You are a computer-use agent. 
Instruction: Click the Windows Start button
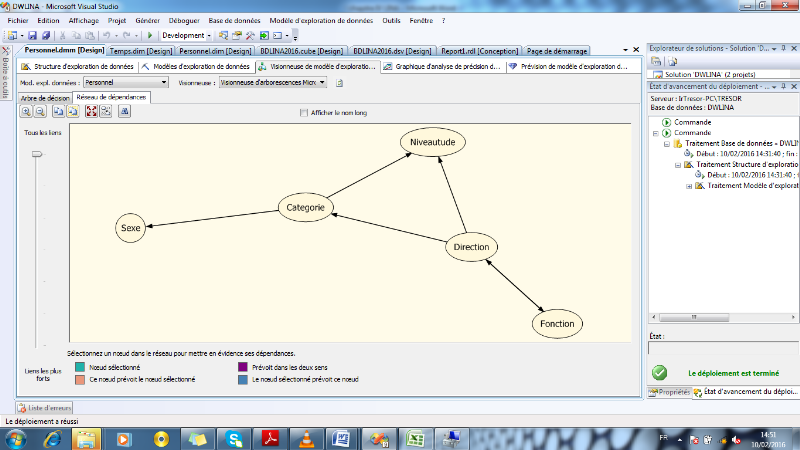tap(15, 439)
